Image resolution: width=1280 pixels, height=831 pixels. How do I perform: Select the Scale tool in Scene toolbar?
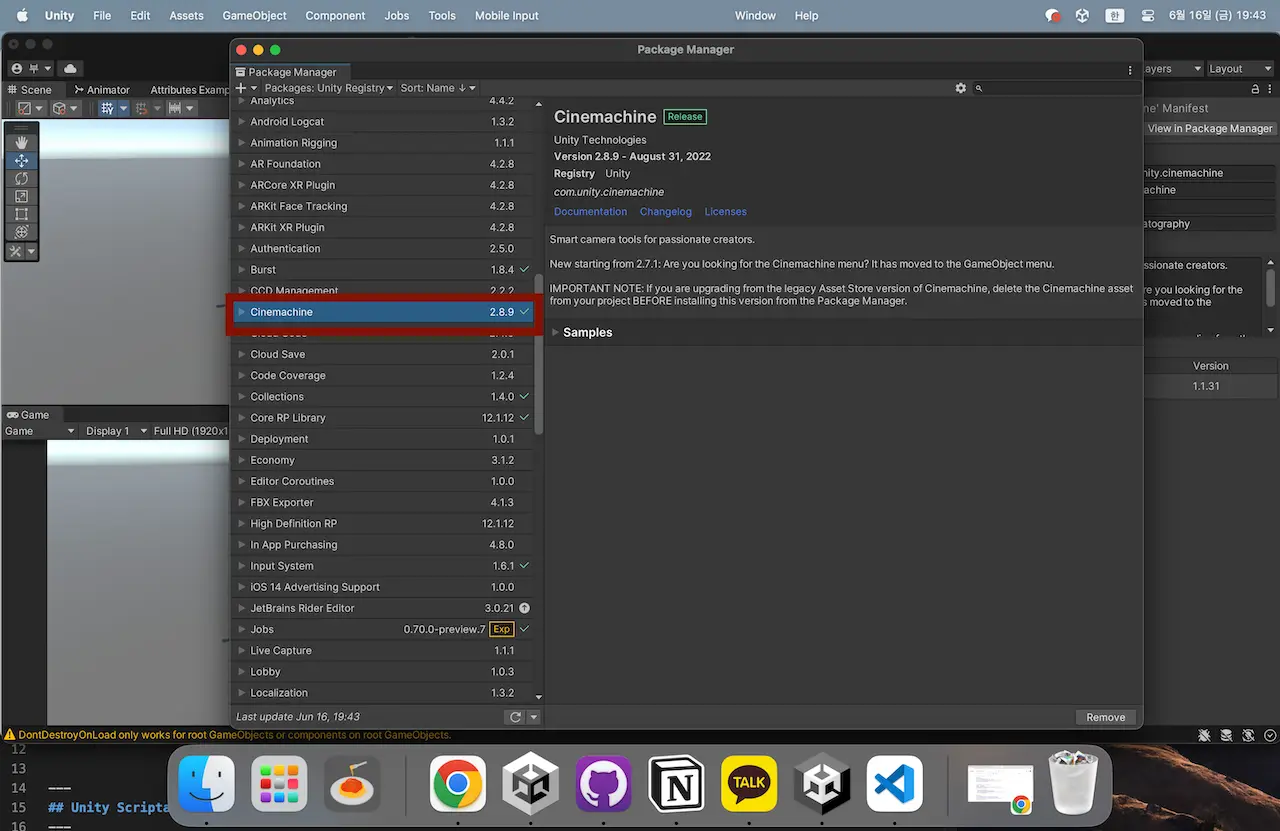(x=21, y=196)
